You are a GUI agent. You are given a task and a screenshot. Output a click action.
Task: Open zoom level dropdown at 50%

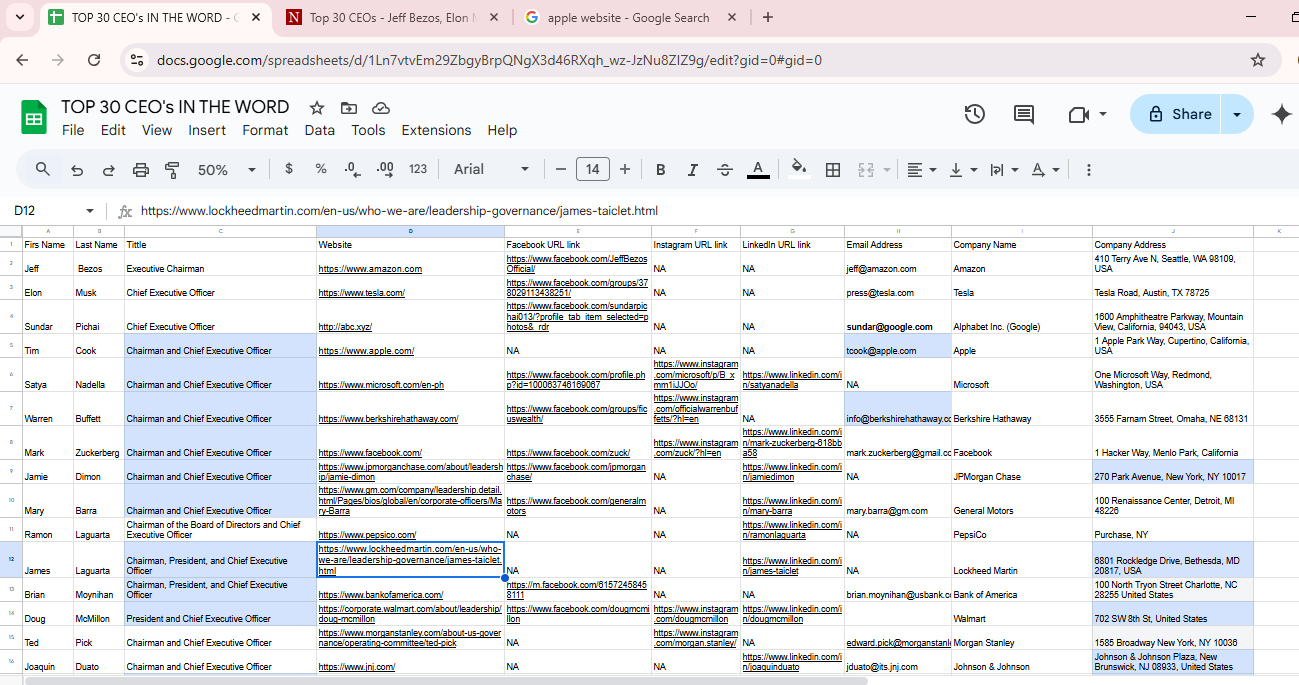[227, 170]
